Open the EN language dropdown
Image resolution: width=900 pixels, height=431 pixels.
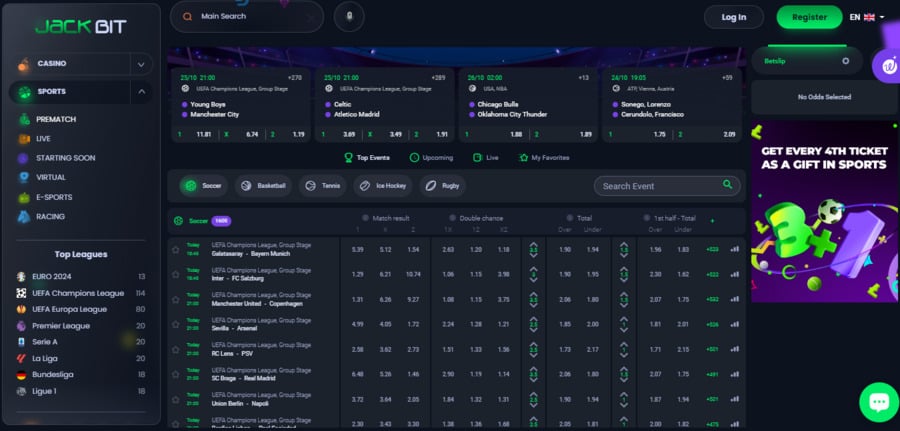tap(867, 17)
